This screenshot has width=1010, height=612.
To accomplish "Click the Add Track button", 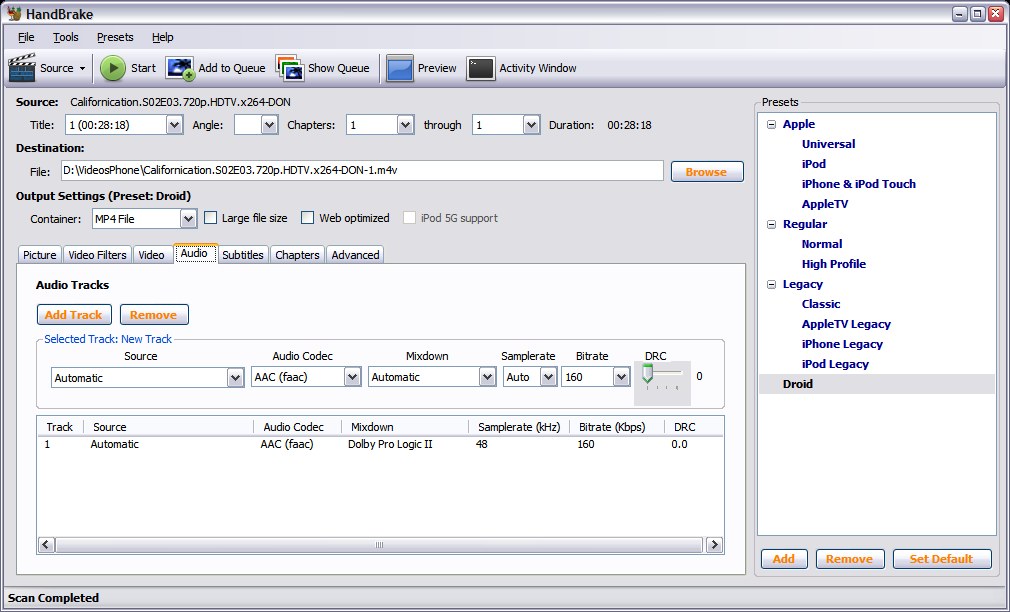I will 73,315.
